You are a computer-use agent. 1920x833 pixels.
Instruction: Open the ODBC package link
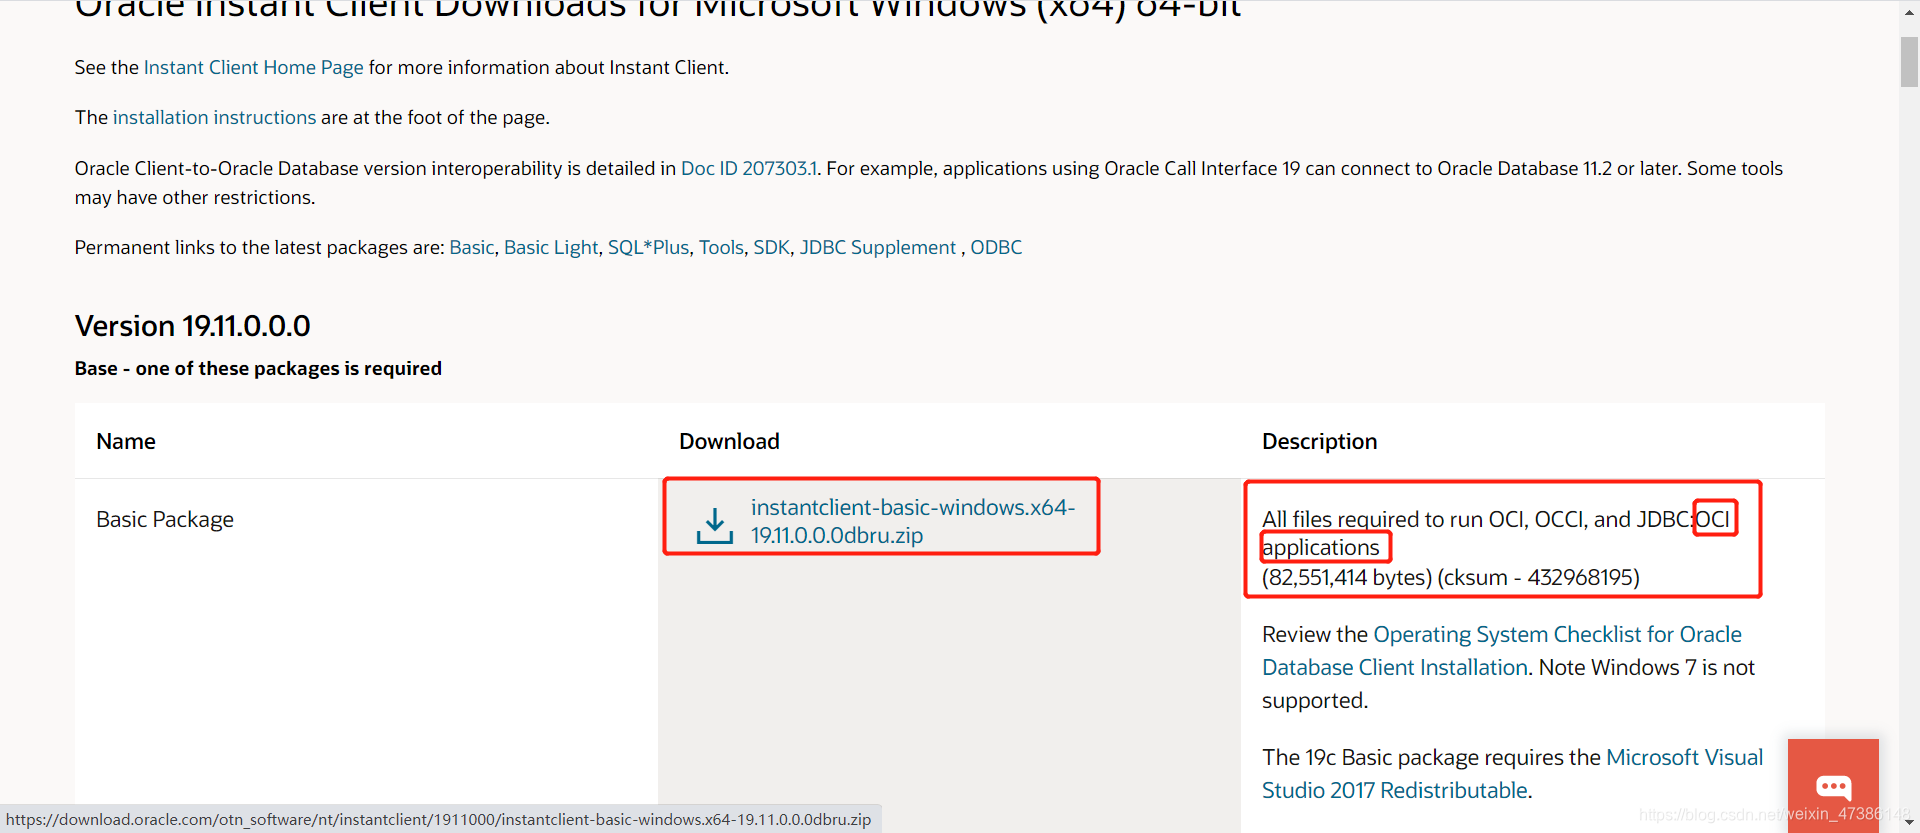click(x=996, y=247)
